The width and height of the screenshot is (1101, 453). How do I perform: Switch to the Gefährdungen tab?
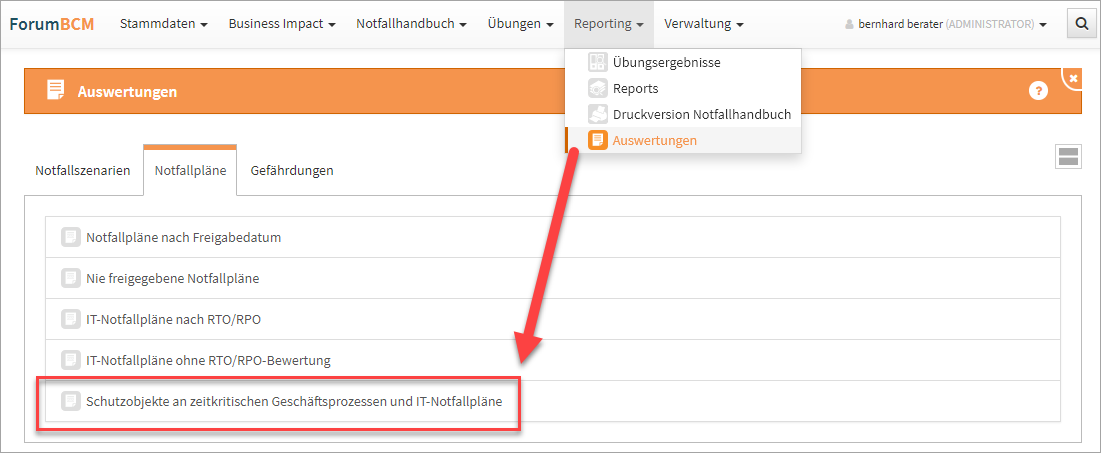[292, 170]
